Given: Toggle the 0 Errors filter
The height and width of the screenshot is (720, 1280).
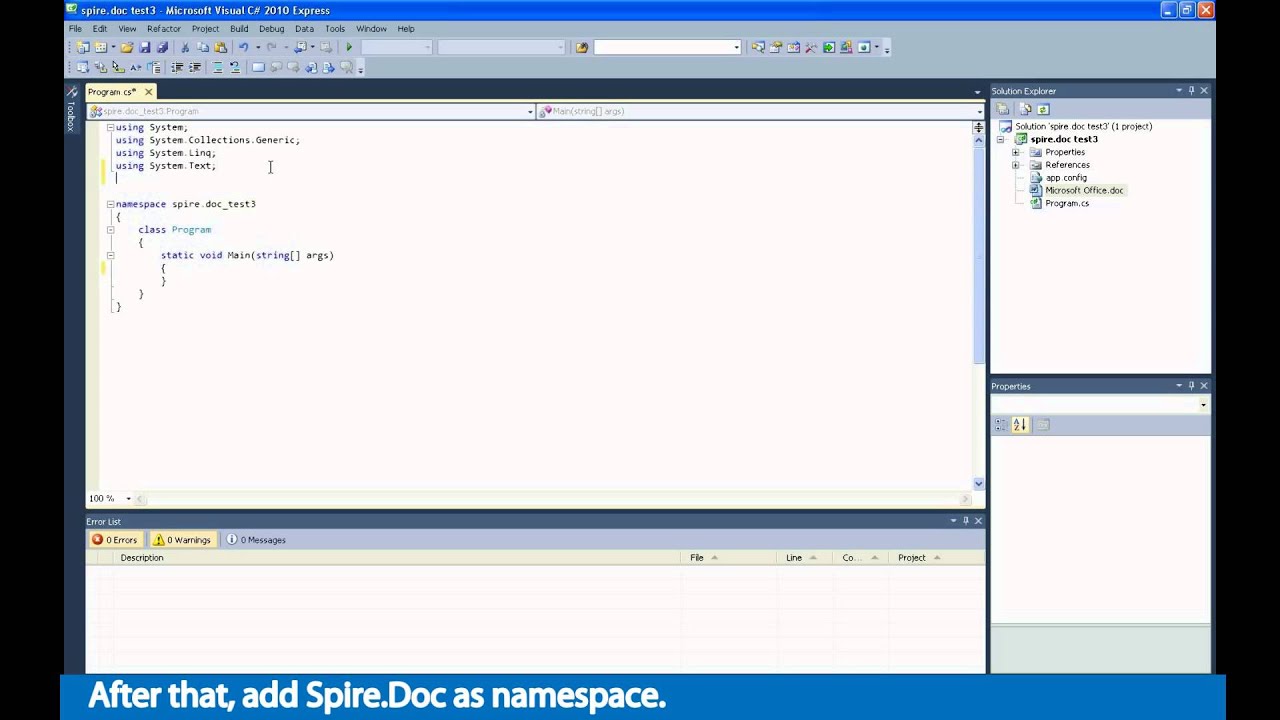Looking at the screenshot, I should [115, 540].
